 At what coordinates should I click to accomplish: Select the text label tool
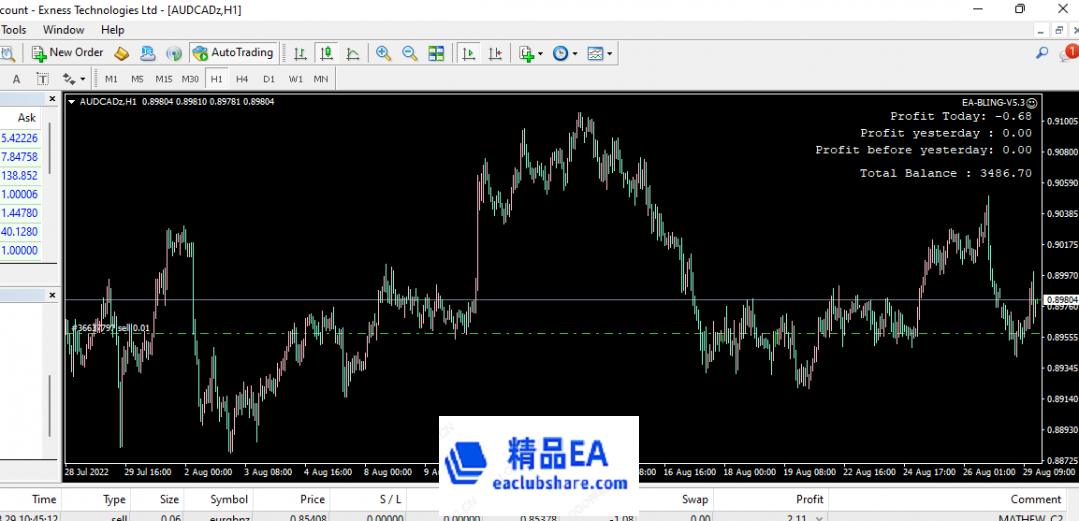pos(17,79)
